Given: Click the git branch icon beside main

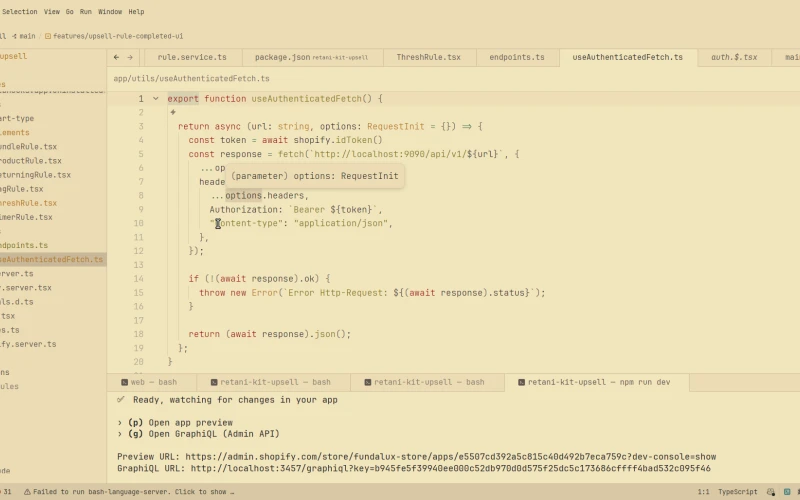Looking at the screenshot, I should (14, 36).
